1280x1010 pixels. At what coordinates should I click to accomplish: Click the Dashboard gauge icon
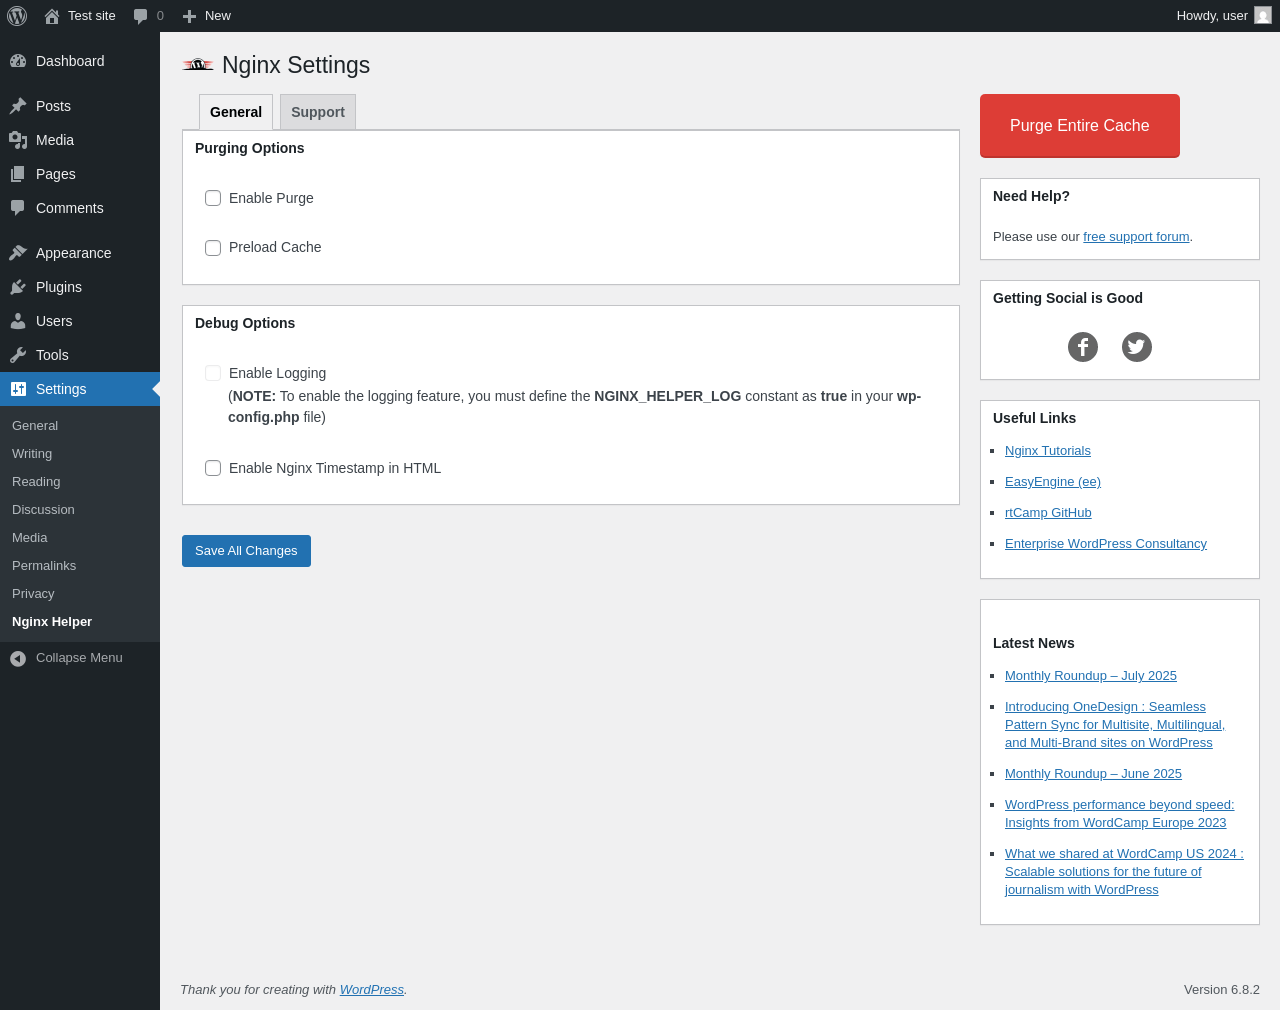[x=18, y=61]
